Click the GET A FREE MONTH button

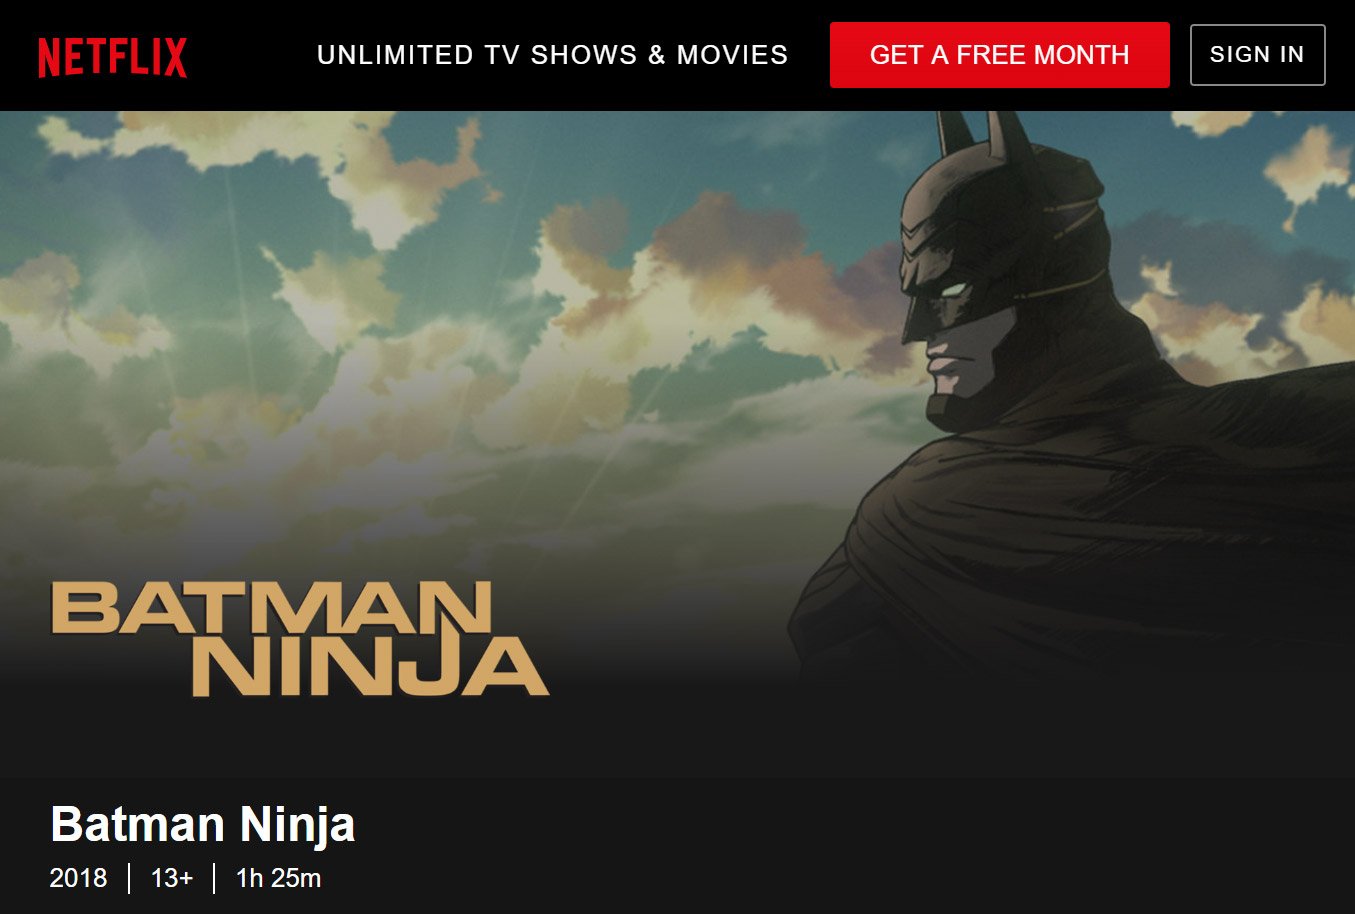(999, 55)
